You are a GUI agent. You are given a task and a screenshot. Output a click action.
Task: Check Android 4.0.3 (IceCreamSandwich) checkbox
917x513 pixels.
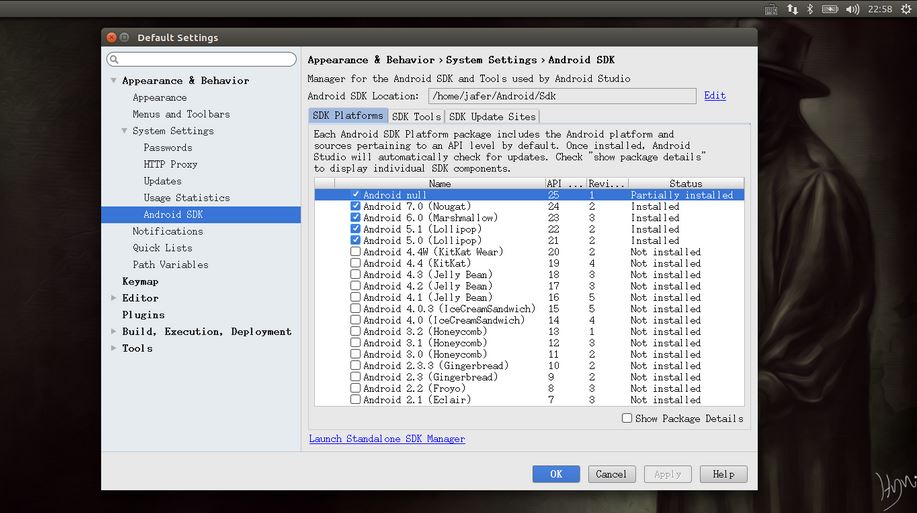355,308
